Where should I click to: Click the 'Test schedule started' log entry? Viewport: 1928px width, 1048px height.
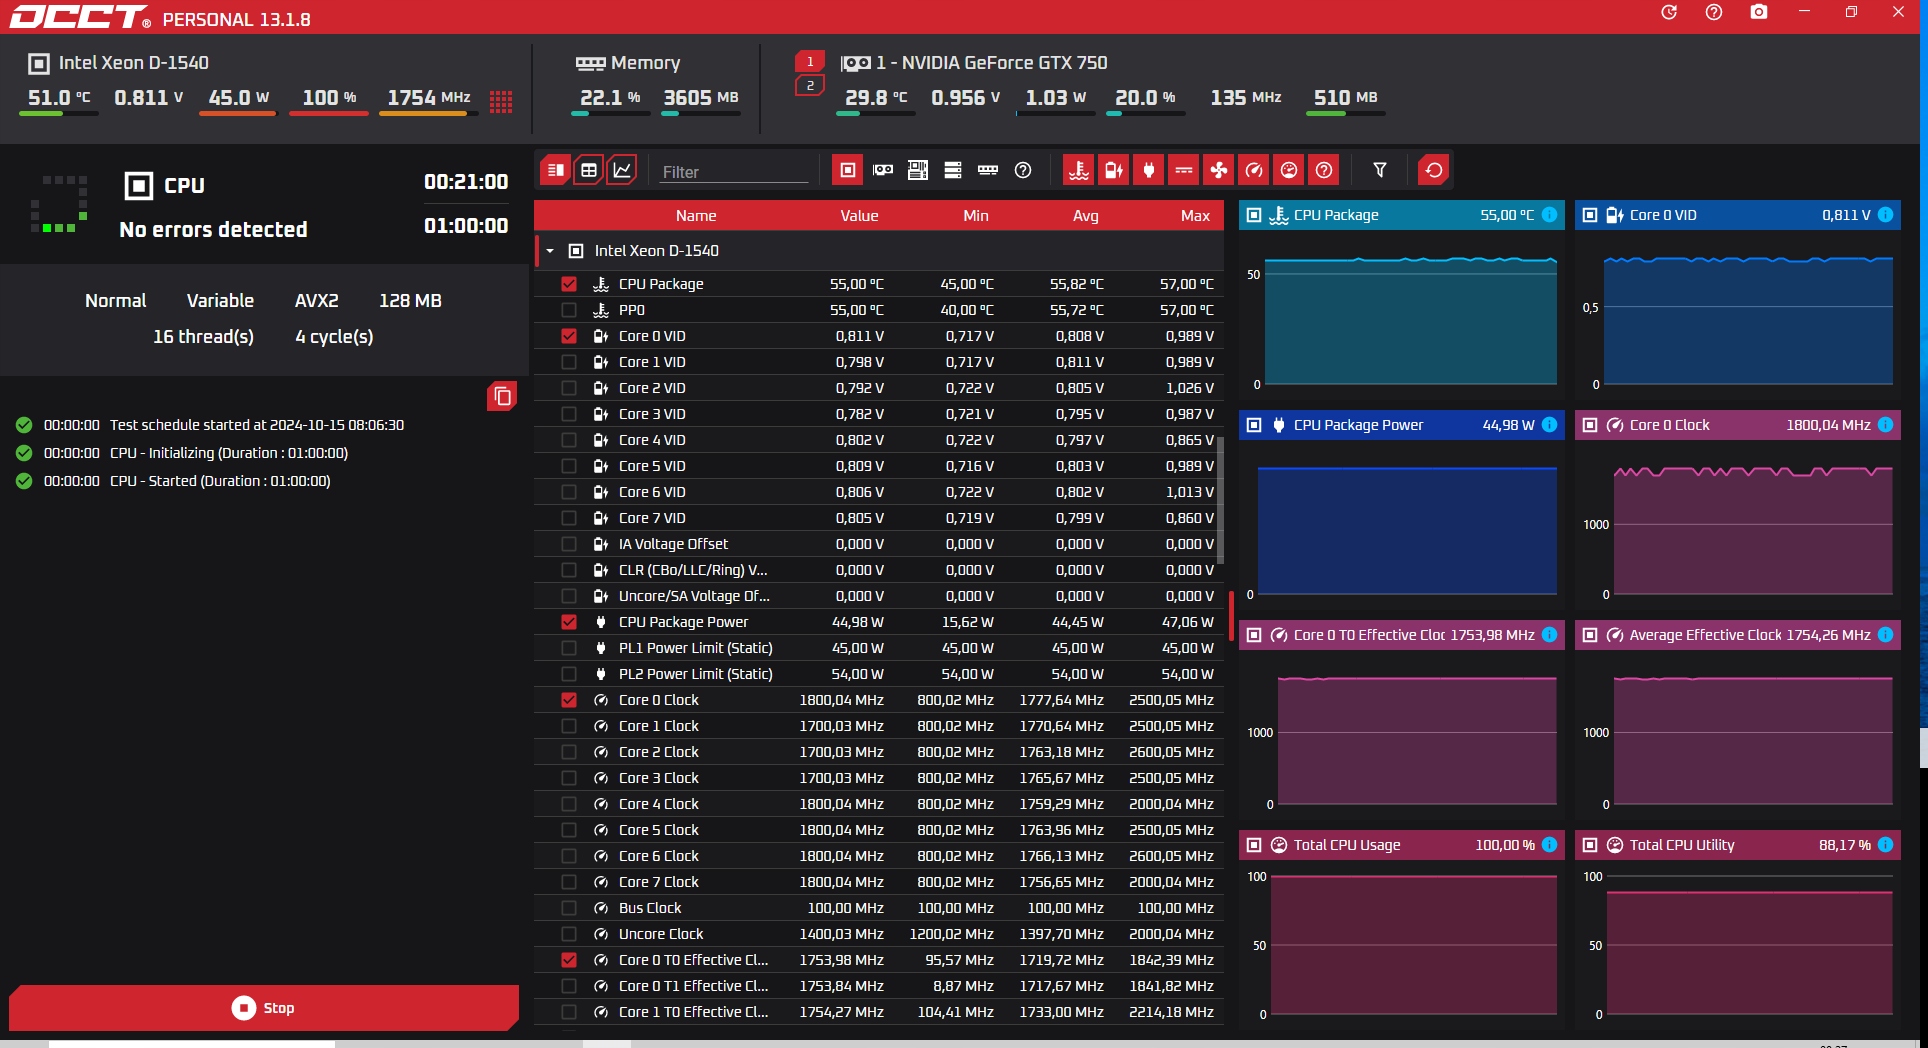point(257,425)
